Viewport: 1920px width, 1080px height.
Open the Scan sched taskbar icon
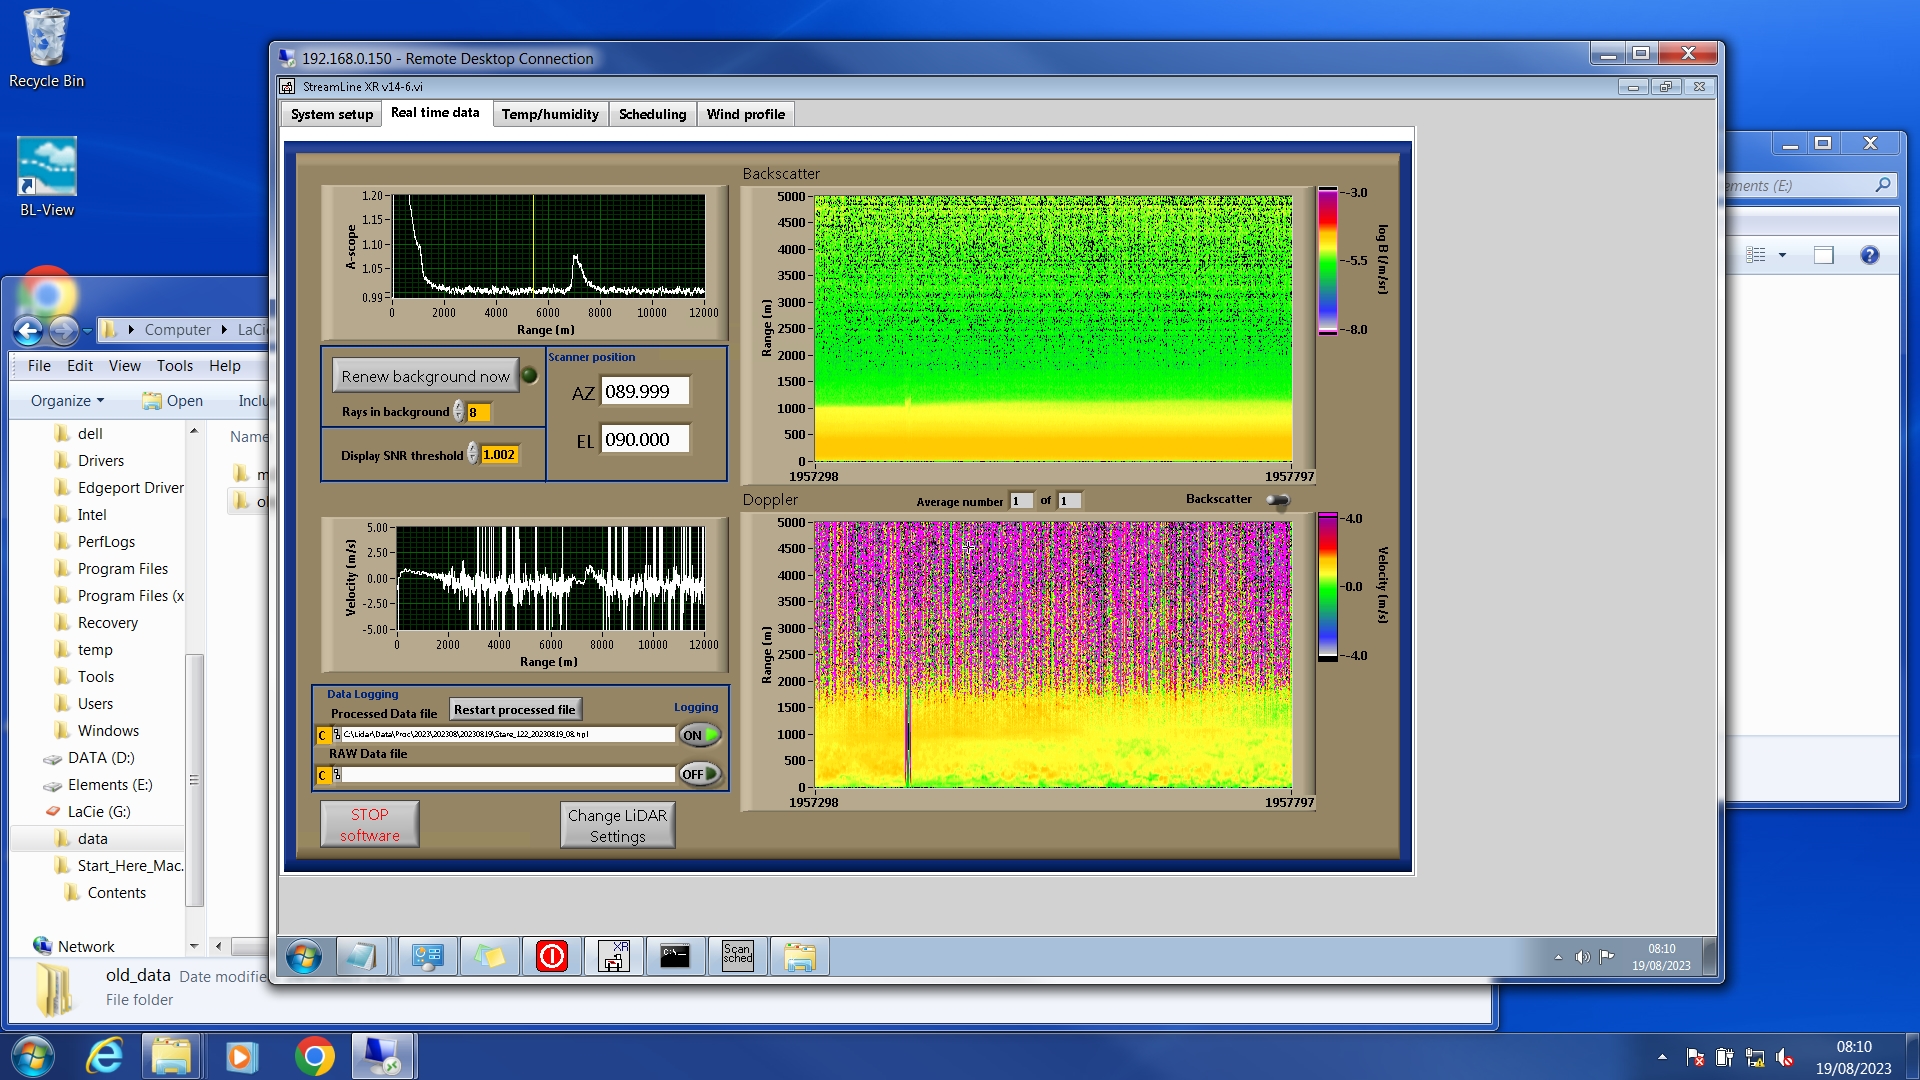coord(737,956)
